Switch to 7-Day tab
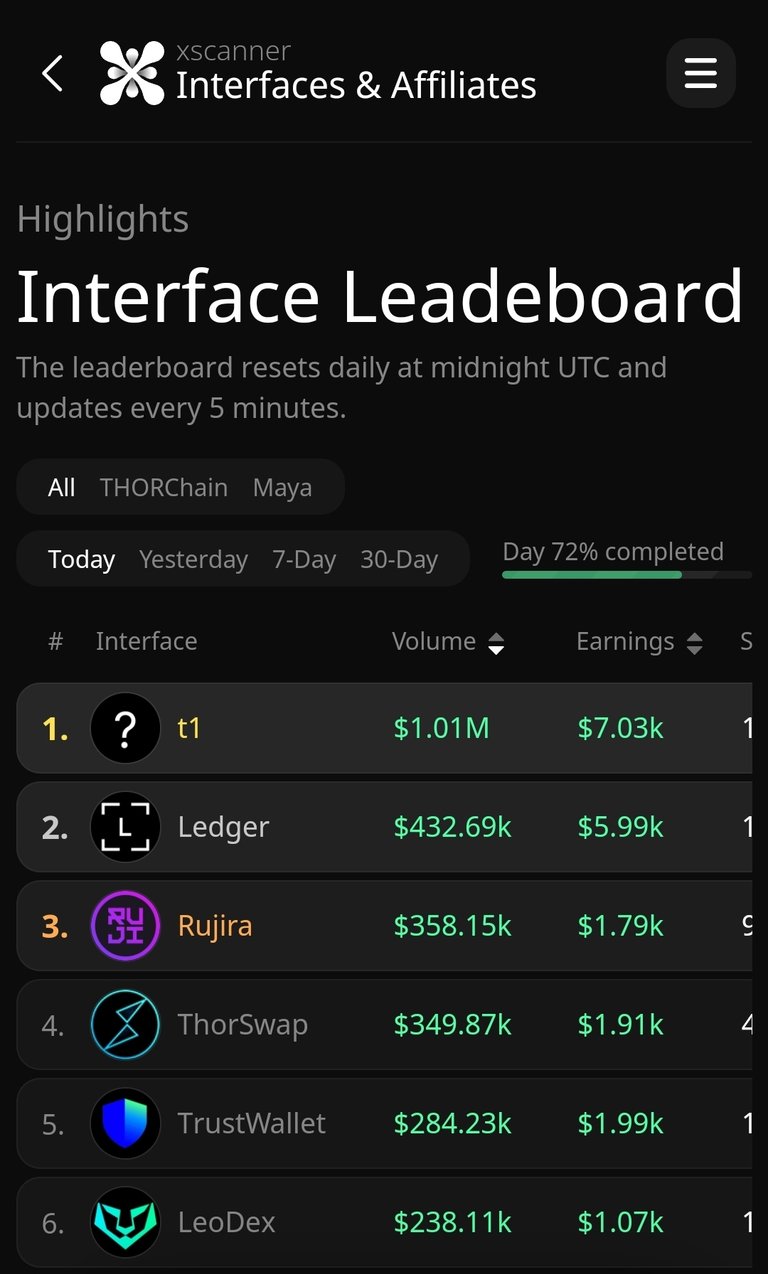The width and height of the screenshot is (768, 1274). click(304, 559)
